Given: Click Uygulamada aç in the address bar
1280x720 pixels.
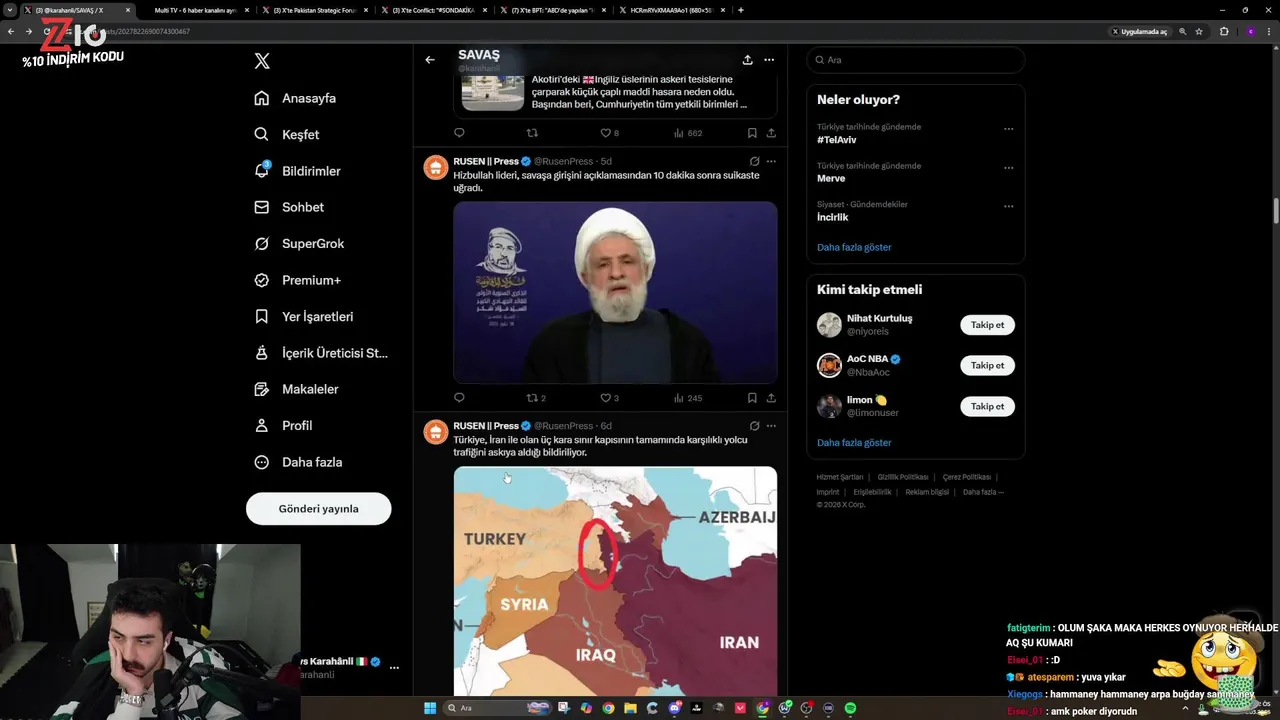Looking at the screenshot, I should click(1140, 31).
